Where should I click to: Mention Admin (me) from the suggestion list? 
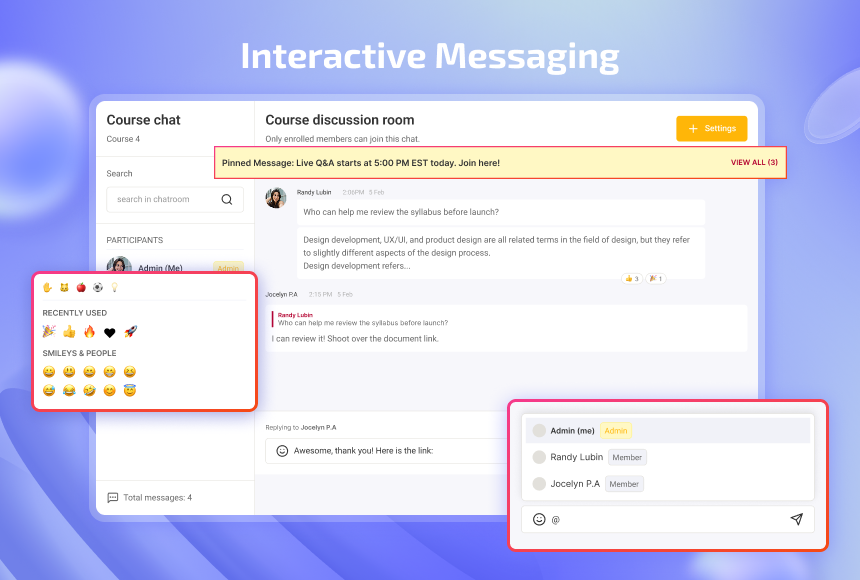coord(667,431)
